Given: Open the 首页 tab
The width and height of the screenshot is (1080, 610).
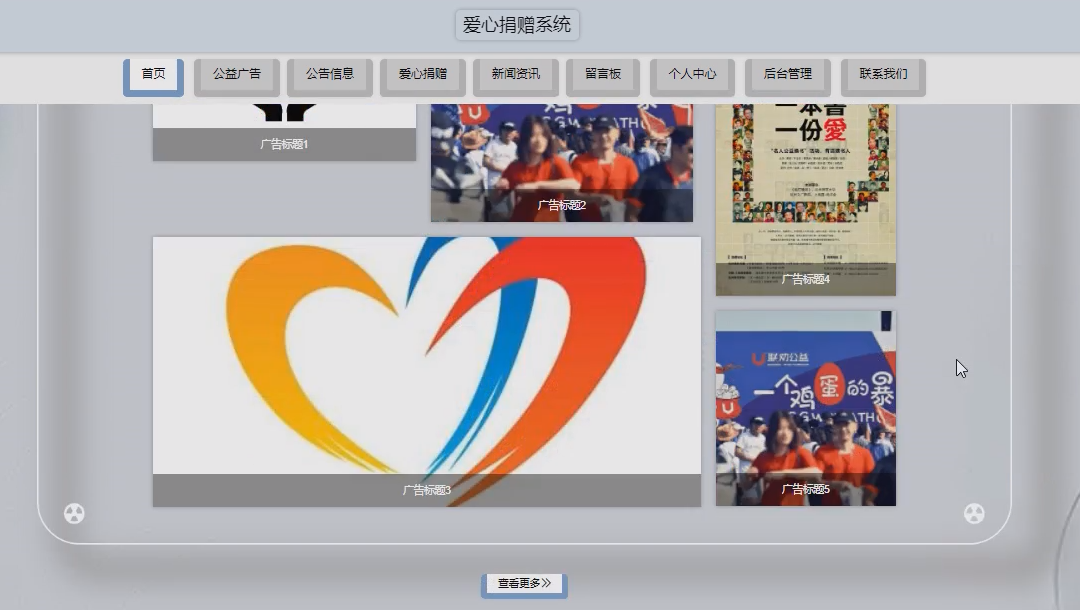Looking at the screenshot, I should click(154, 77).
